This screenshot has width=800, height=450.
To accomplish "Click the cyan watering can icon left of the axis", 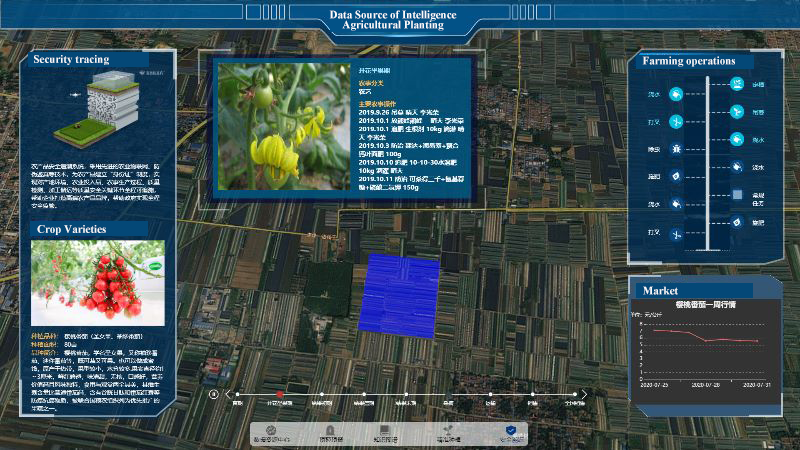I will pyautogui.click(x=676, y=94).
